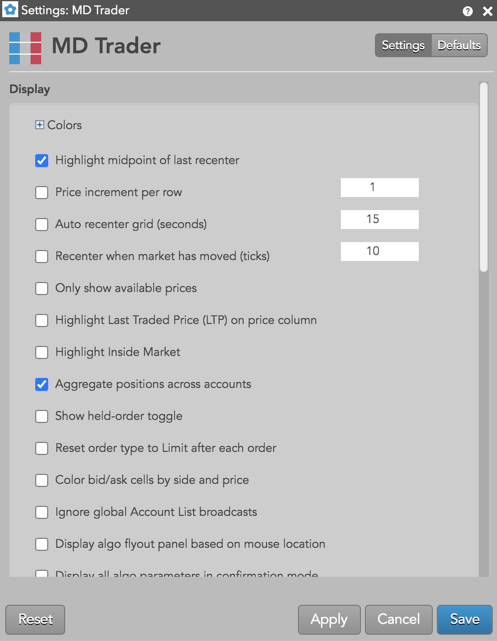This screenshot has height=641, width=497.
Task: Click the Cancel button
Action: click(398, 619)
